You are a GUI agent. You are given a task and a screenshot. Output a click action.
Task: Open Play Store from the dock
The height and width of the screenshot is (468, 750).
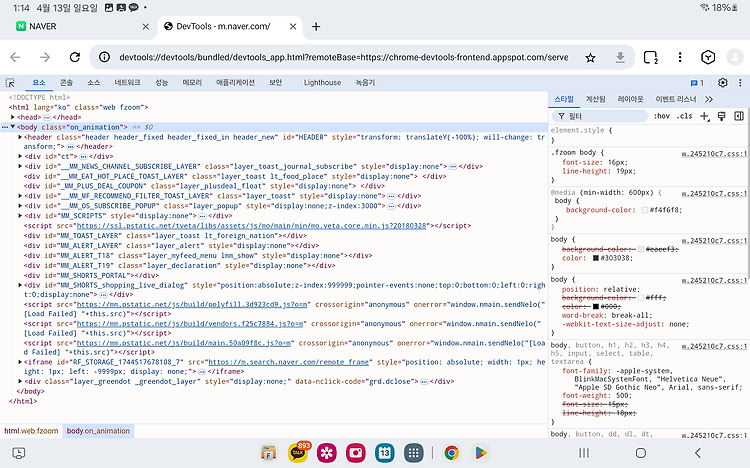(x=480, y=453)
